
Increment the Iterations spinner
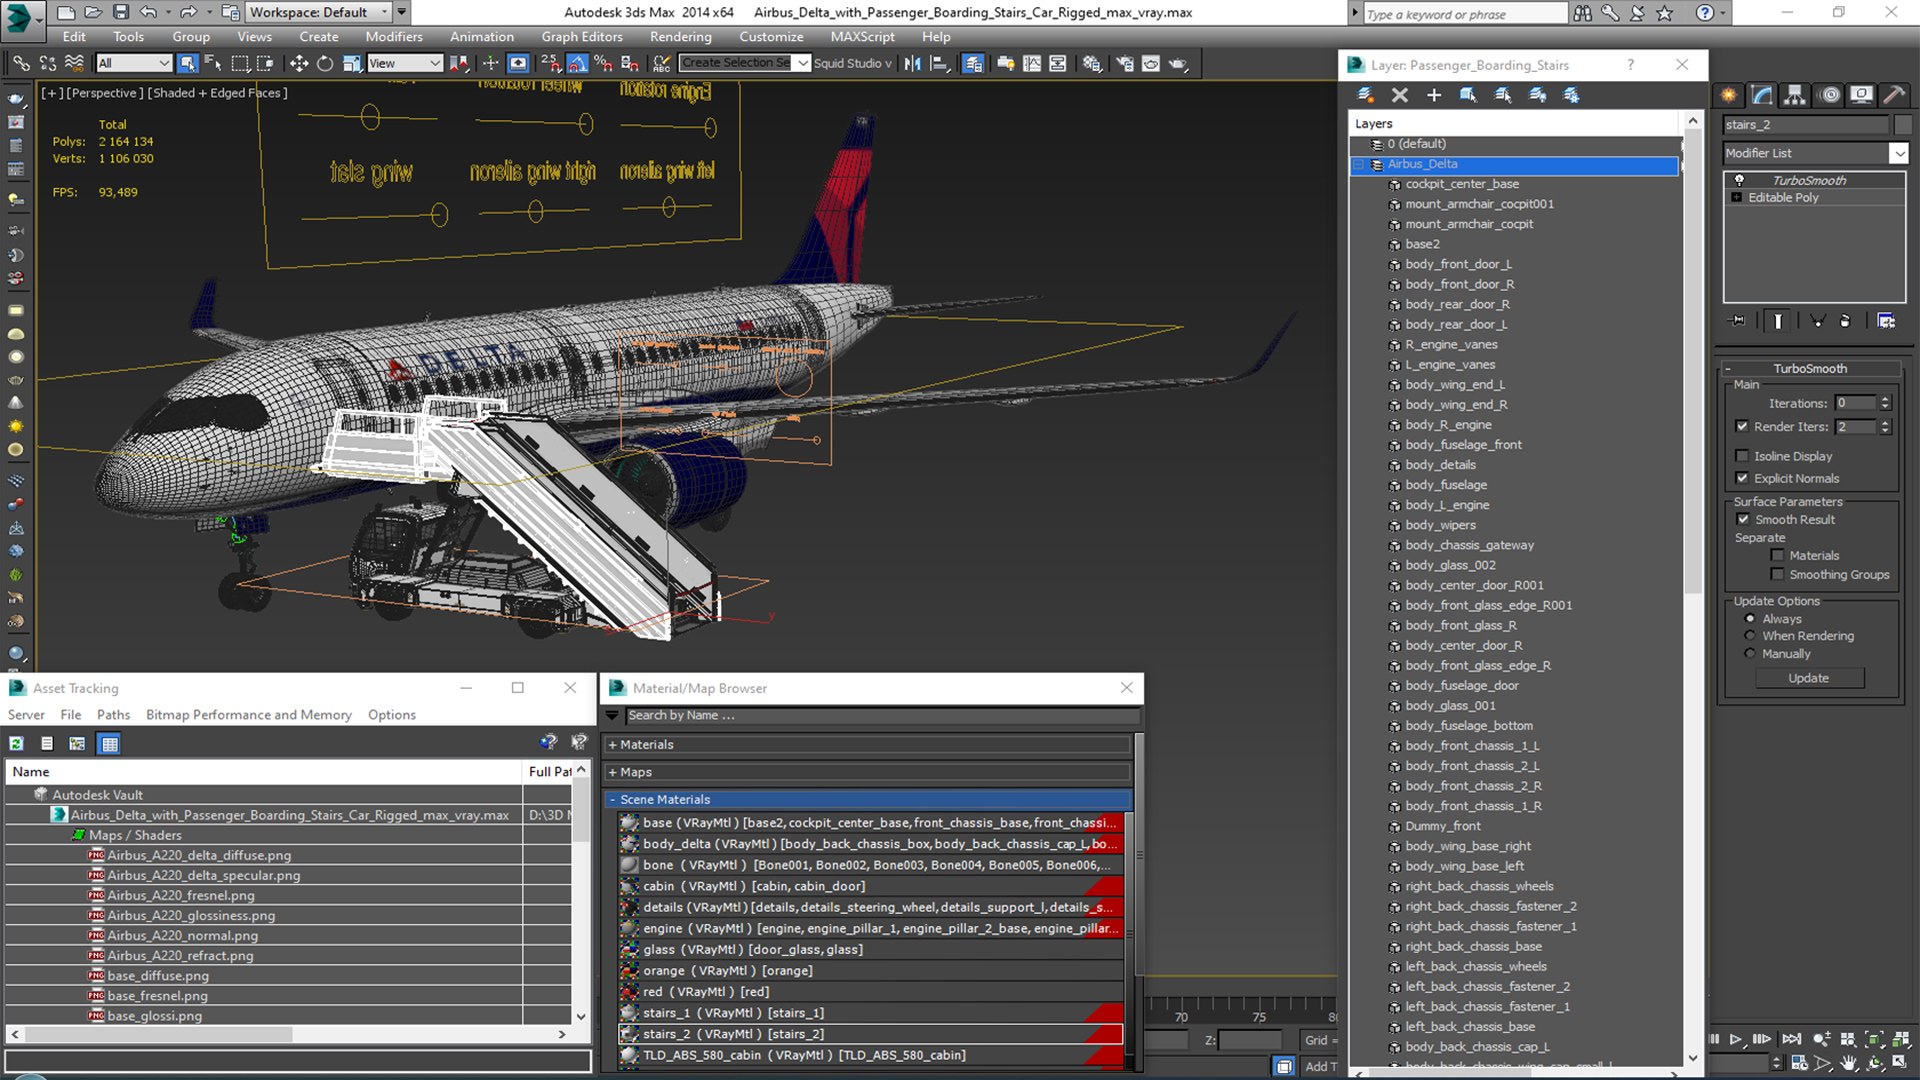tap(1885, 399)
